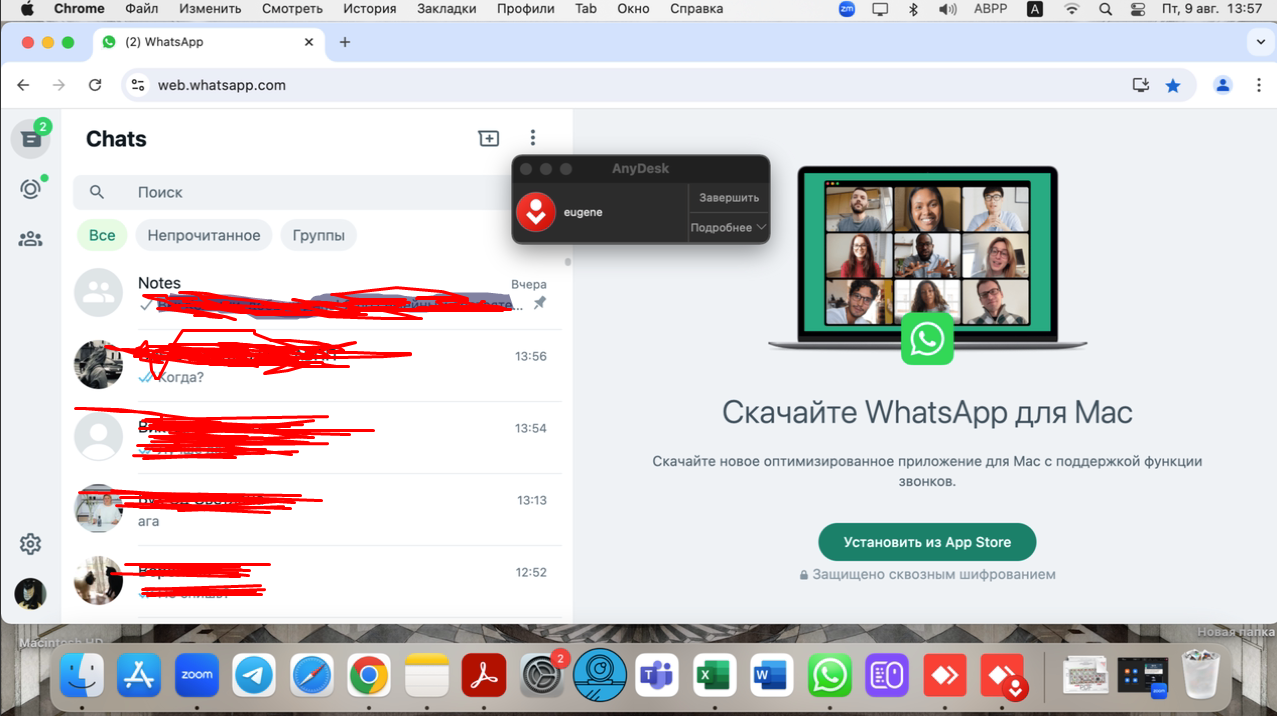The image size is (1277, 716).
Task: Select the "Группы" chat filter
Action: pos(318,236)
